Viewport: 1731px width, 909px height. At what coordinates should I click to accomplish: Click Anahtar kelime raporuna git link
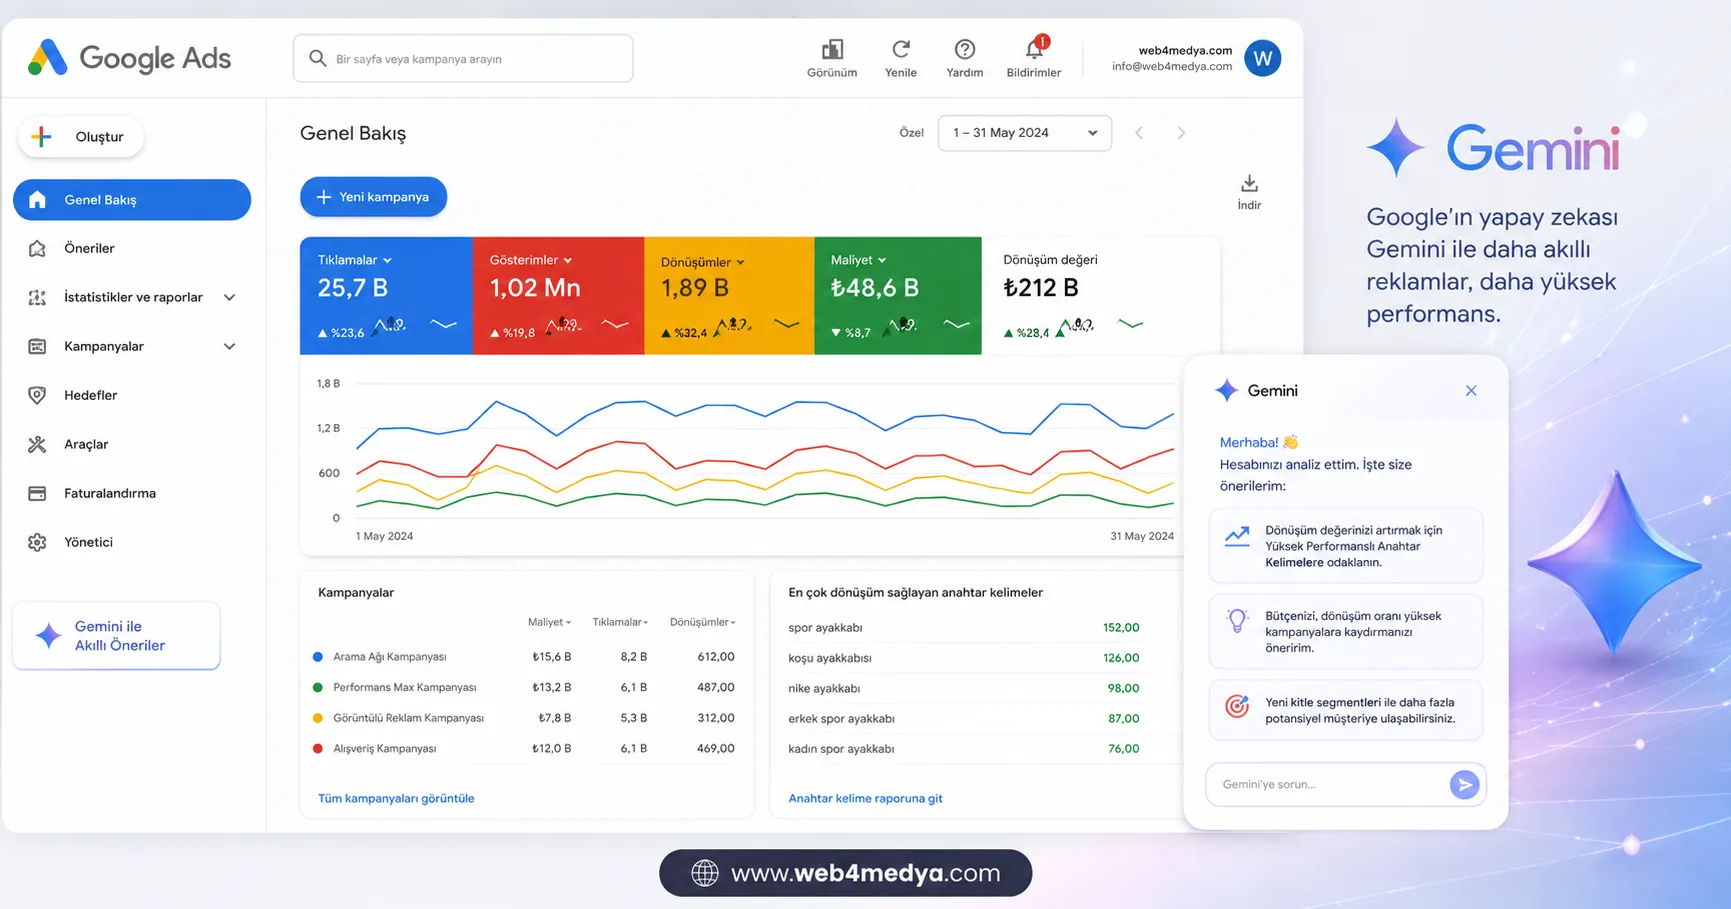[x=865, y=798]
